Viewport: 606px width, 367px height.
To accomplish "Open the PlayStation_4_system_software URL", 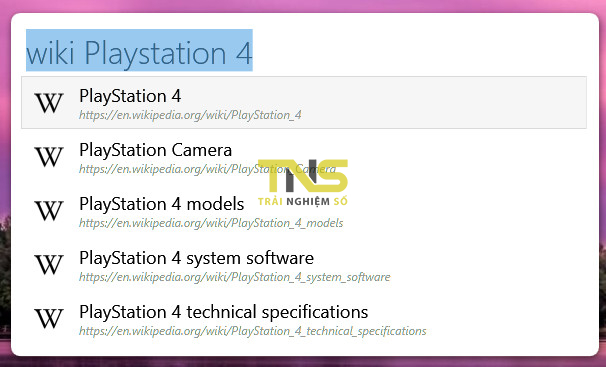I will click(235, 277).
